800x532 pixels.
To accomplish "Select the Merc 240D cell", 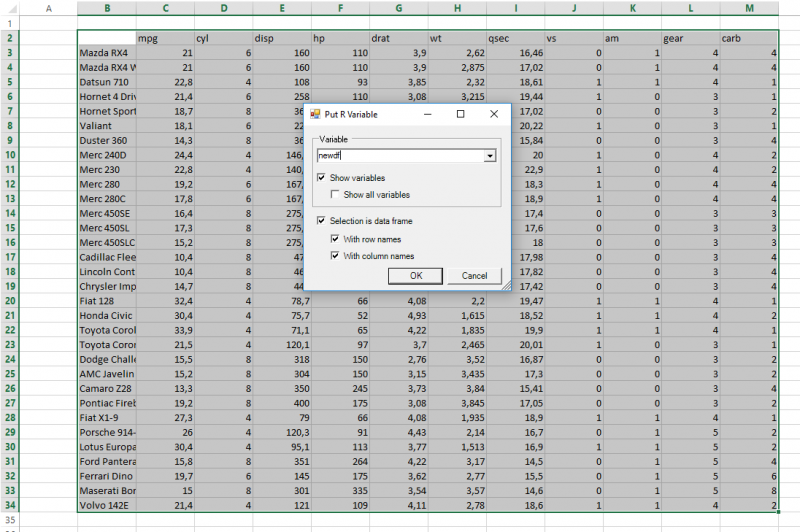I will point(107,155).
